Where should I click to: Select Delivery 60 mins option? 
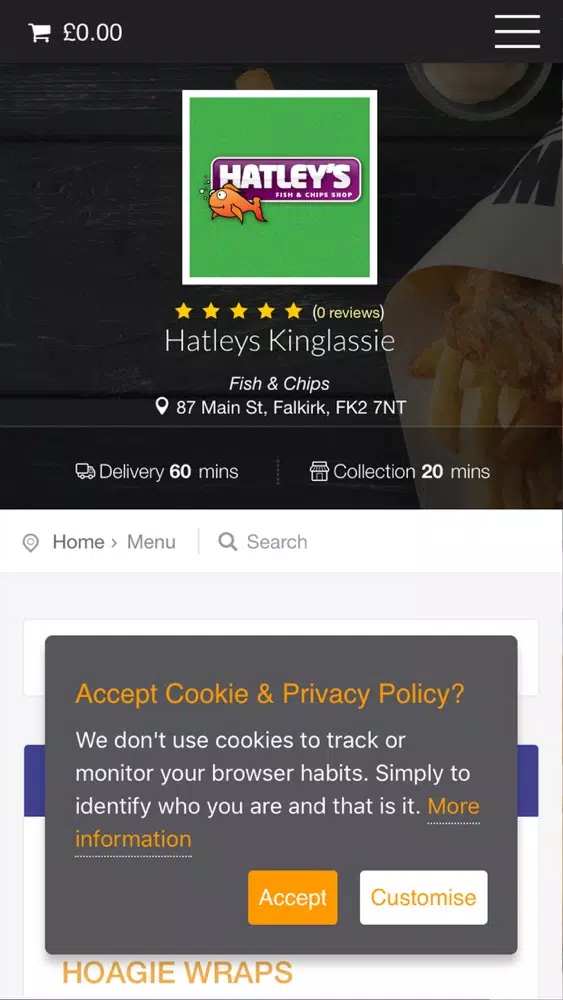click(157, 471)
